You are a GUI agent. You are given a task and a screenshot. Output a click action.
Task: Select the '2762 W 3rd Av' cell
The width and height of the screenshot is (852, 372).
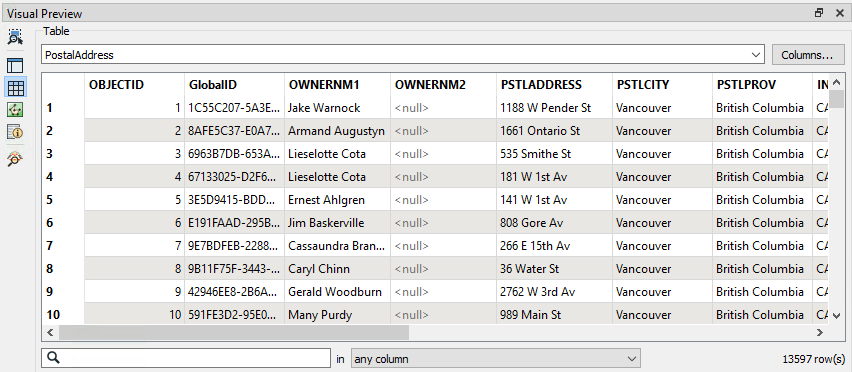(555, 292)
